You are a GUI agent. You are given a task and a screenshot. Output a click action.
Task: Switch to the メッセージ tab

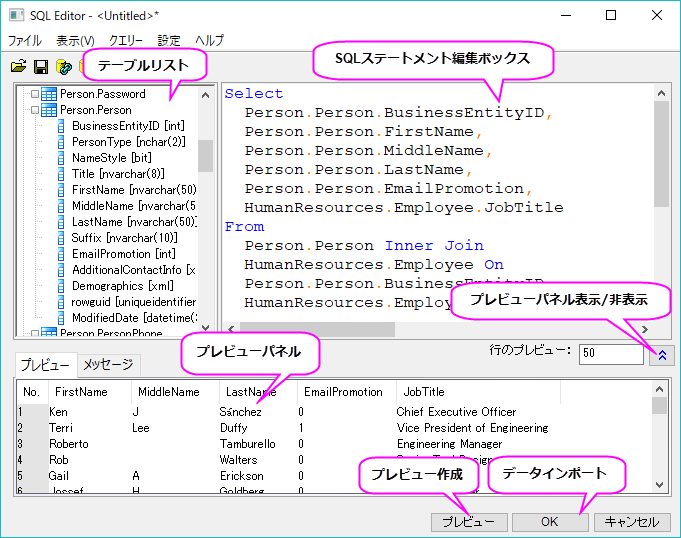(108, 364)
